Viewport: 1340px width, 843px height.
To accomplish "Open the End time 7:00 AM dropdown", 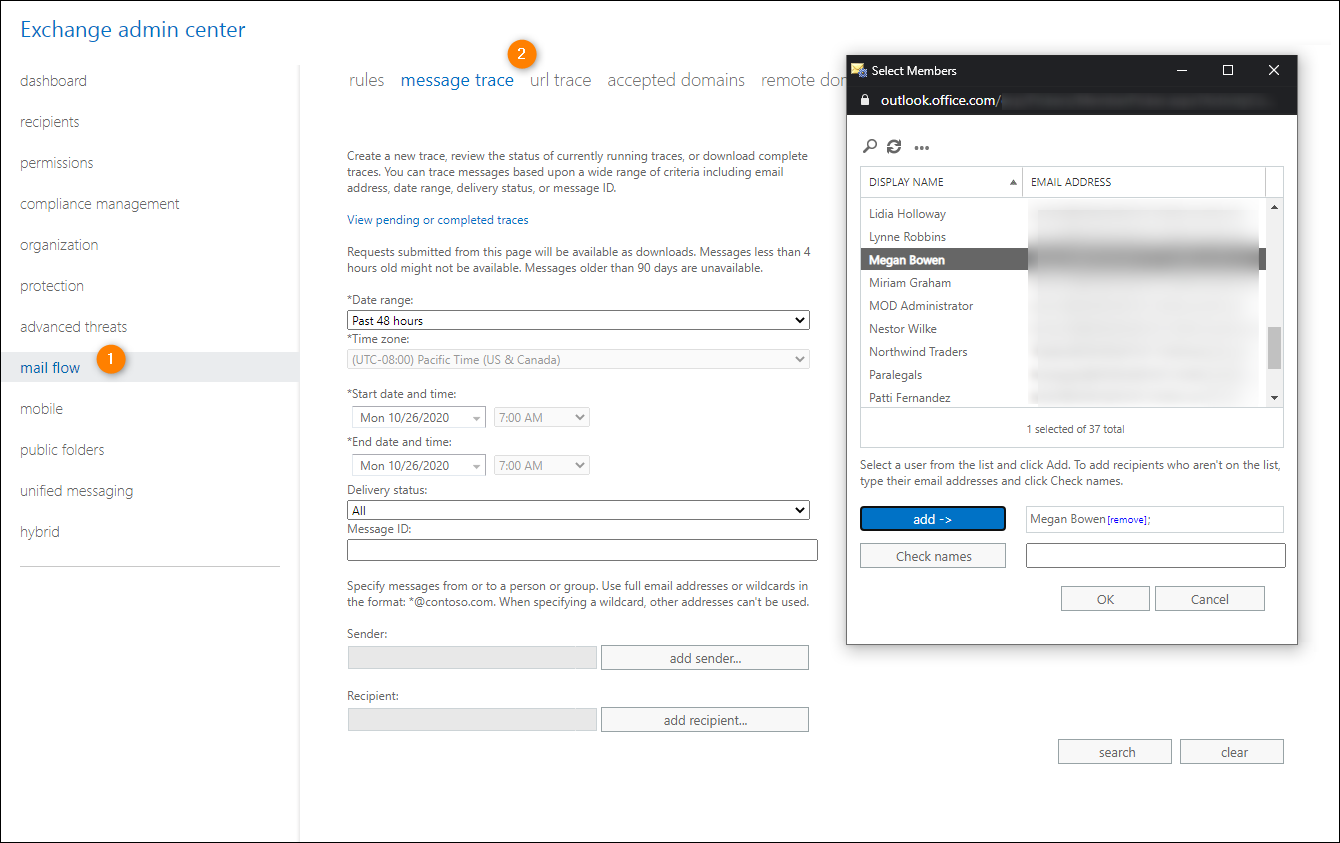I will click(x=541, y=465).
